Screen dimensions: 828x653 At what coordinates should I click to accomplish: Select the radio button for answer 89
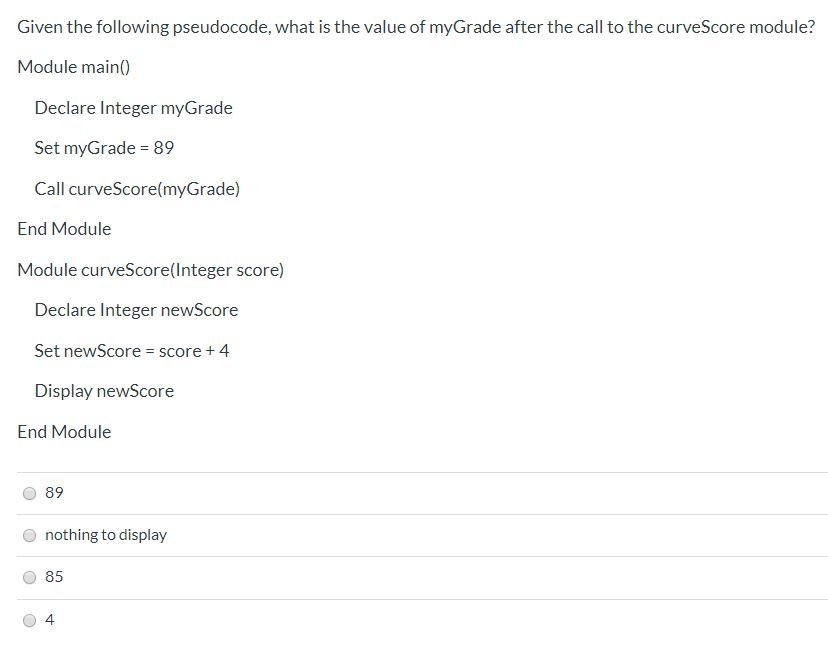pyautogui.click(x=30, y=493)
